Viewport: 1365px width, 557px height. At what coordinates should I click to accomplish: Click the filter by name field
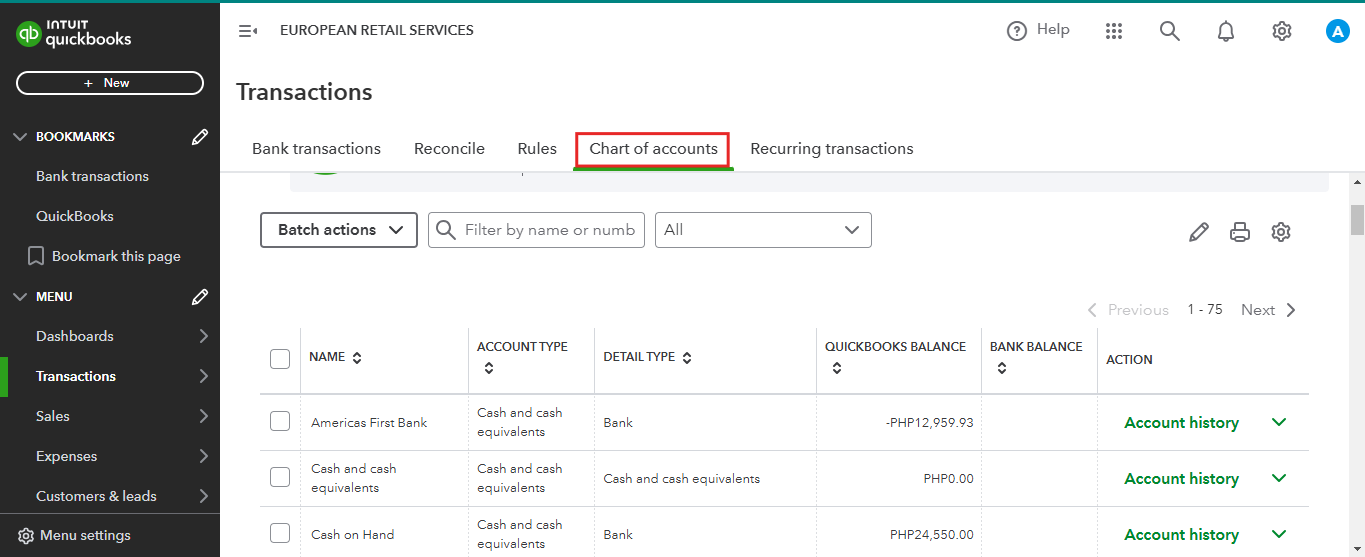pos(548,230)
